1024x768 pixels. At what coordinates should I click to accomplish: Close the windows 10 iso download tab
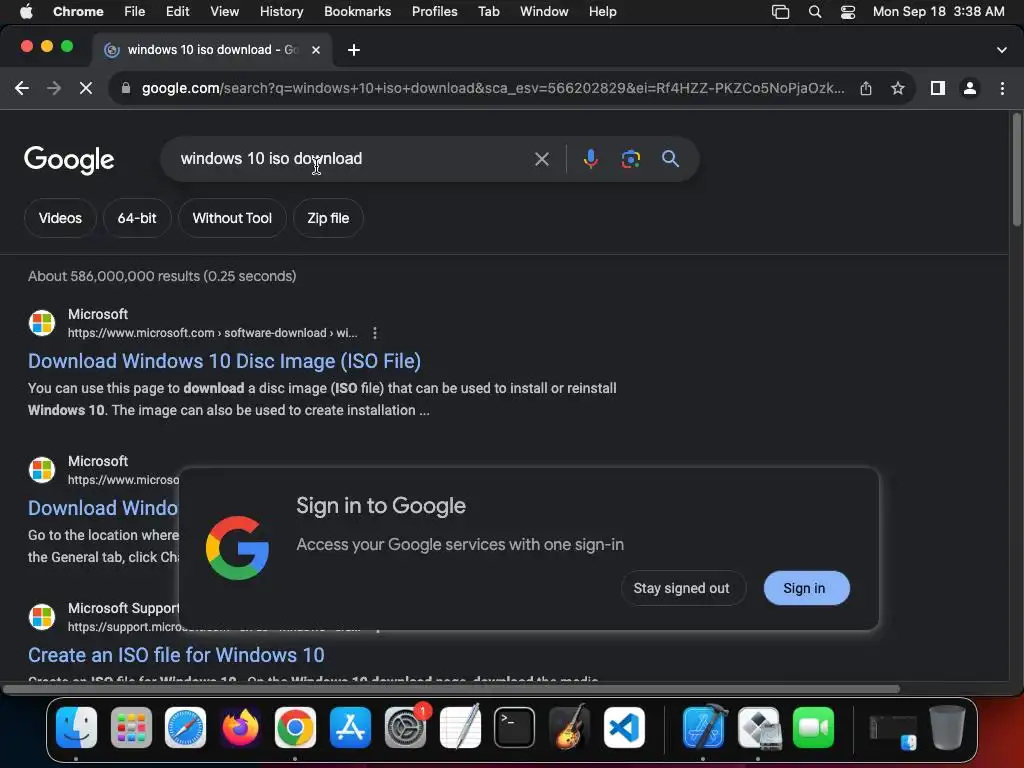[316, 50]
